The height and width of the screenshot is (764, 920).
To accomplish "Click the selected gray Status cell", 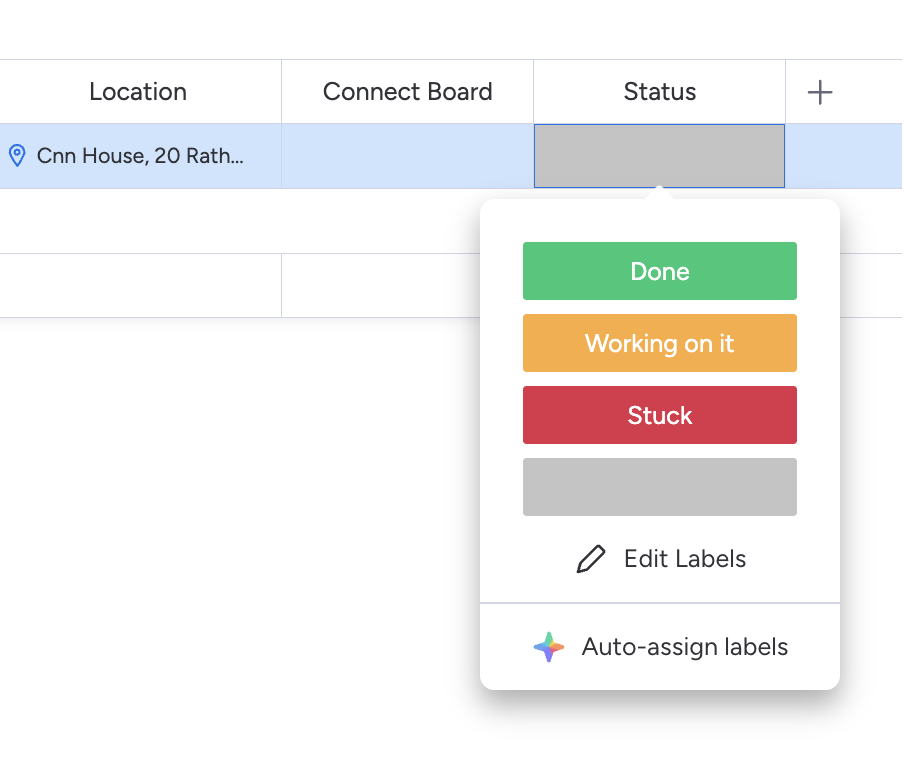I will [x=659, y=156].
